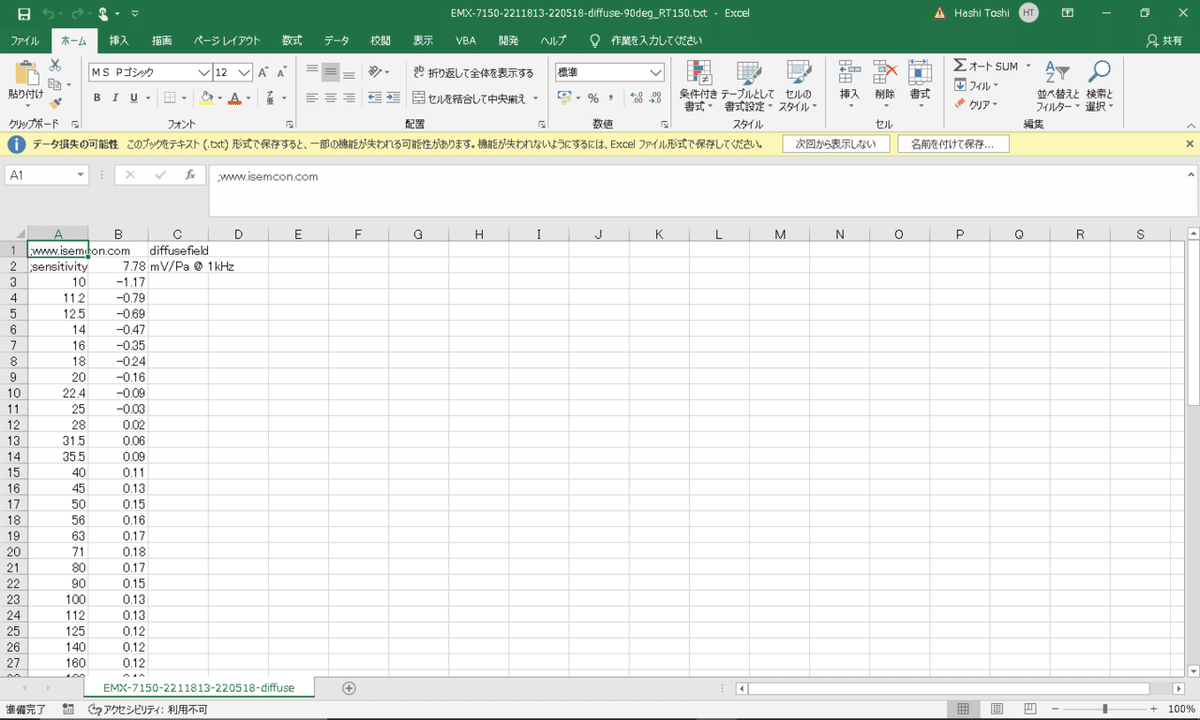The image size is (1200, 720).
Task: Toggle Italic formatting
Action: 115,98
